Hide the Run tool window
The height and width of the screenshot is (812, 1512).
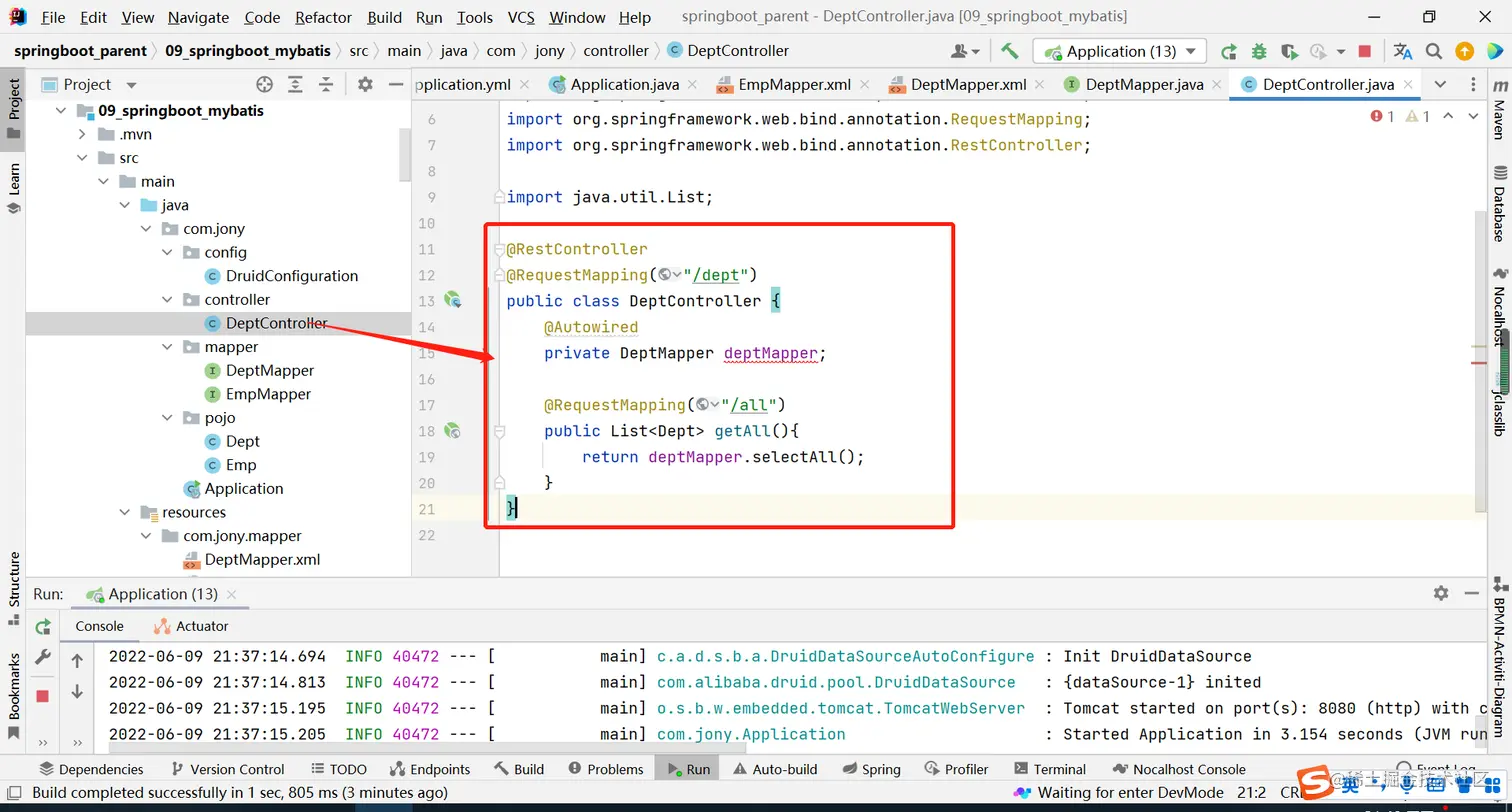point(1472,593)
